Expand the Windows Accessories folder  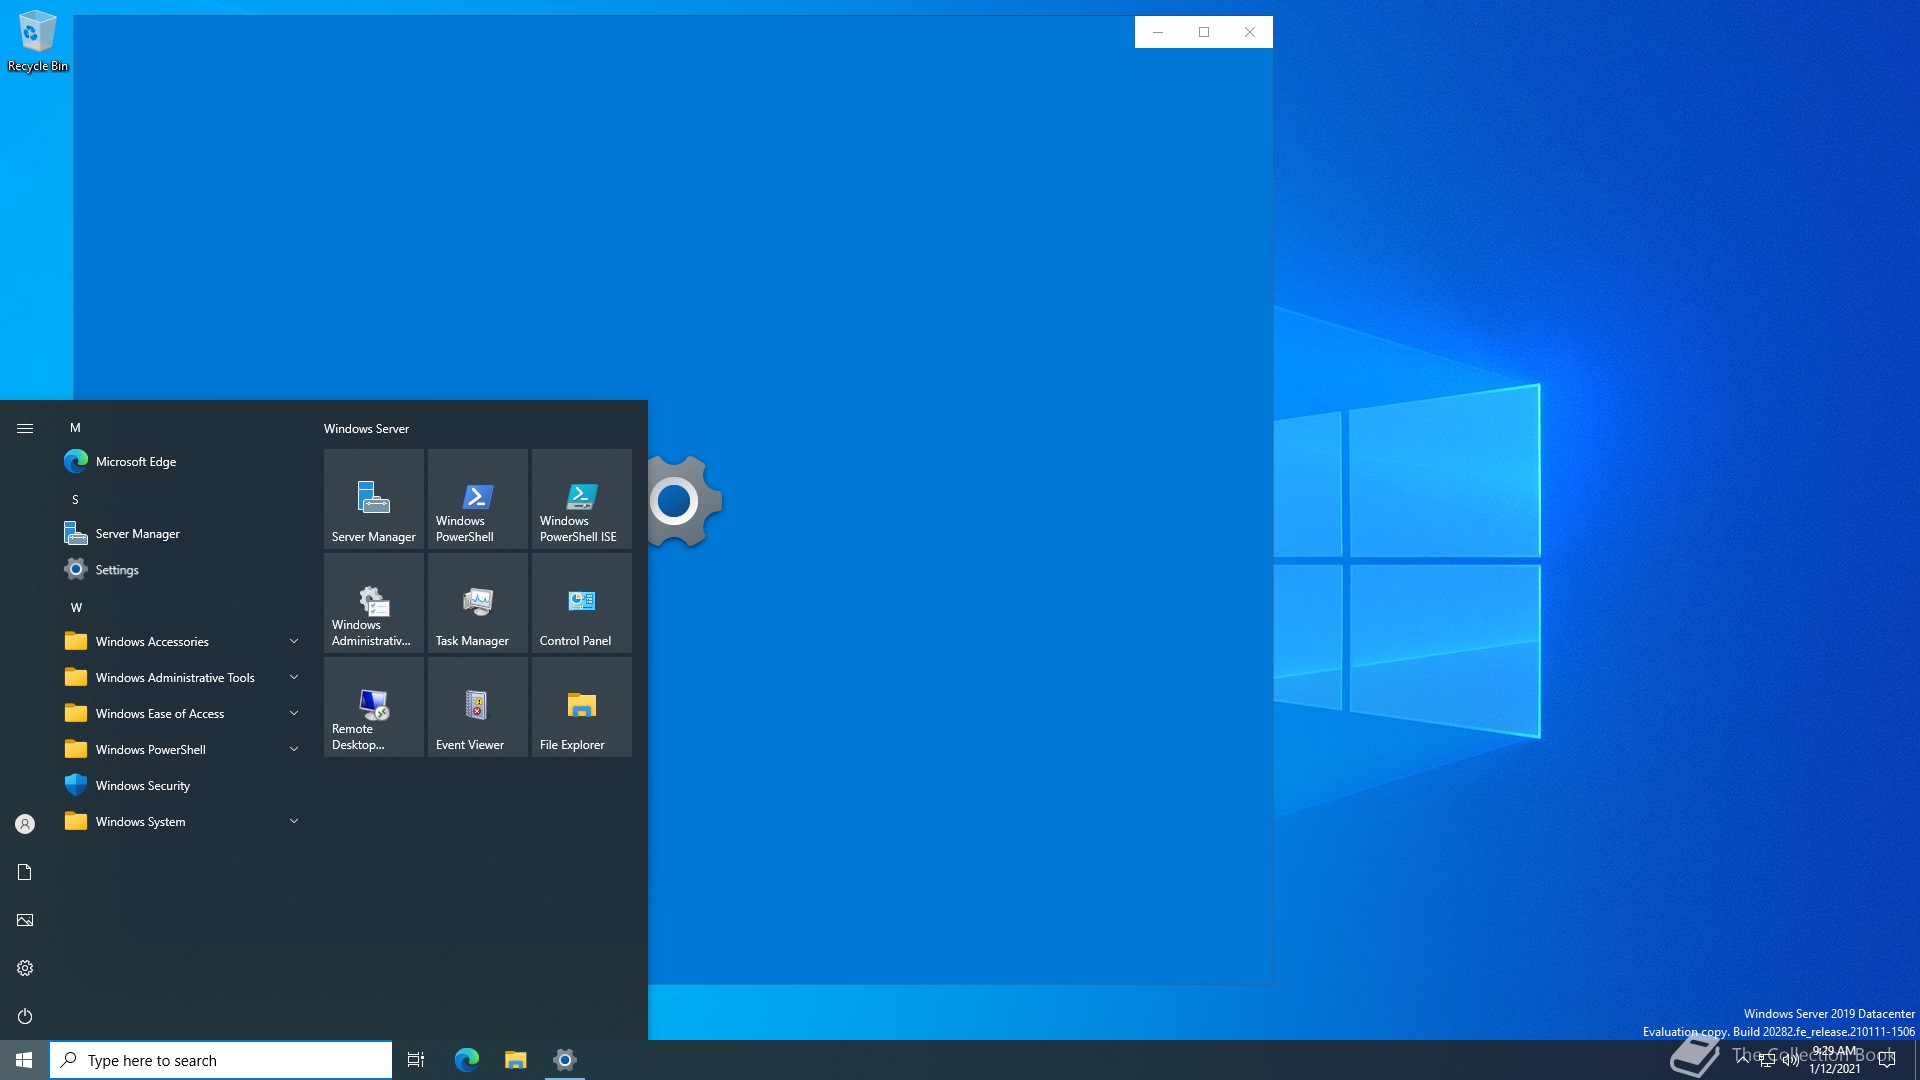tap(184, 641)
